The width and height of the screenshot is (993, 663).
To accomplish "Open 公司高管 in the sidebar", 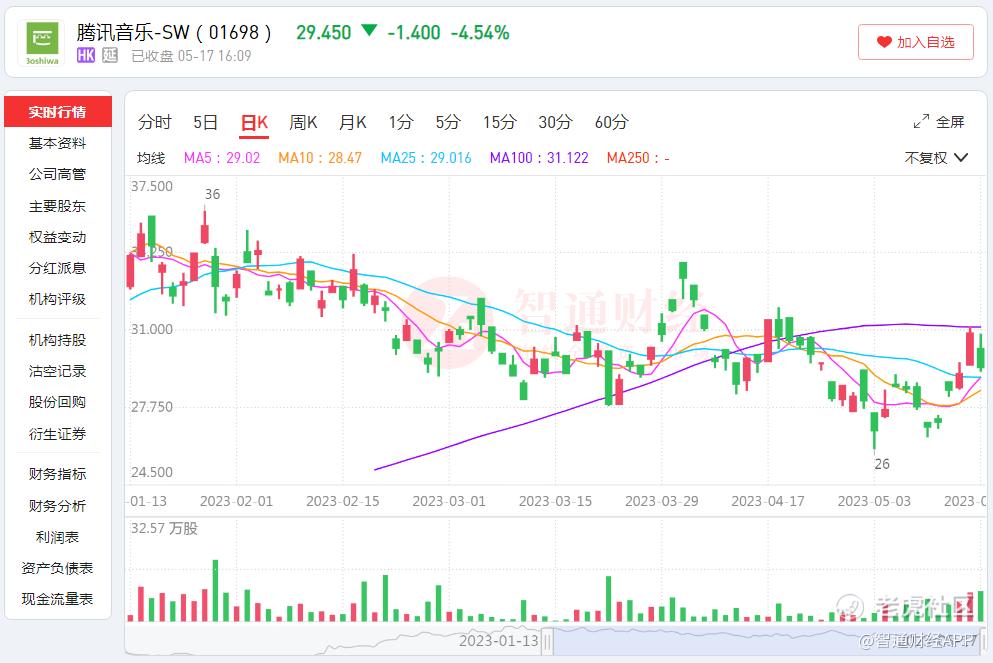I will [x=58, y=174].
